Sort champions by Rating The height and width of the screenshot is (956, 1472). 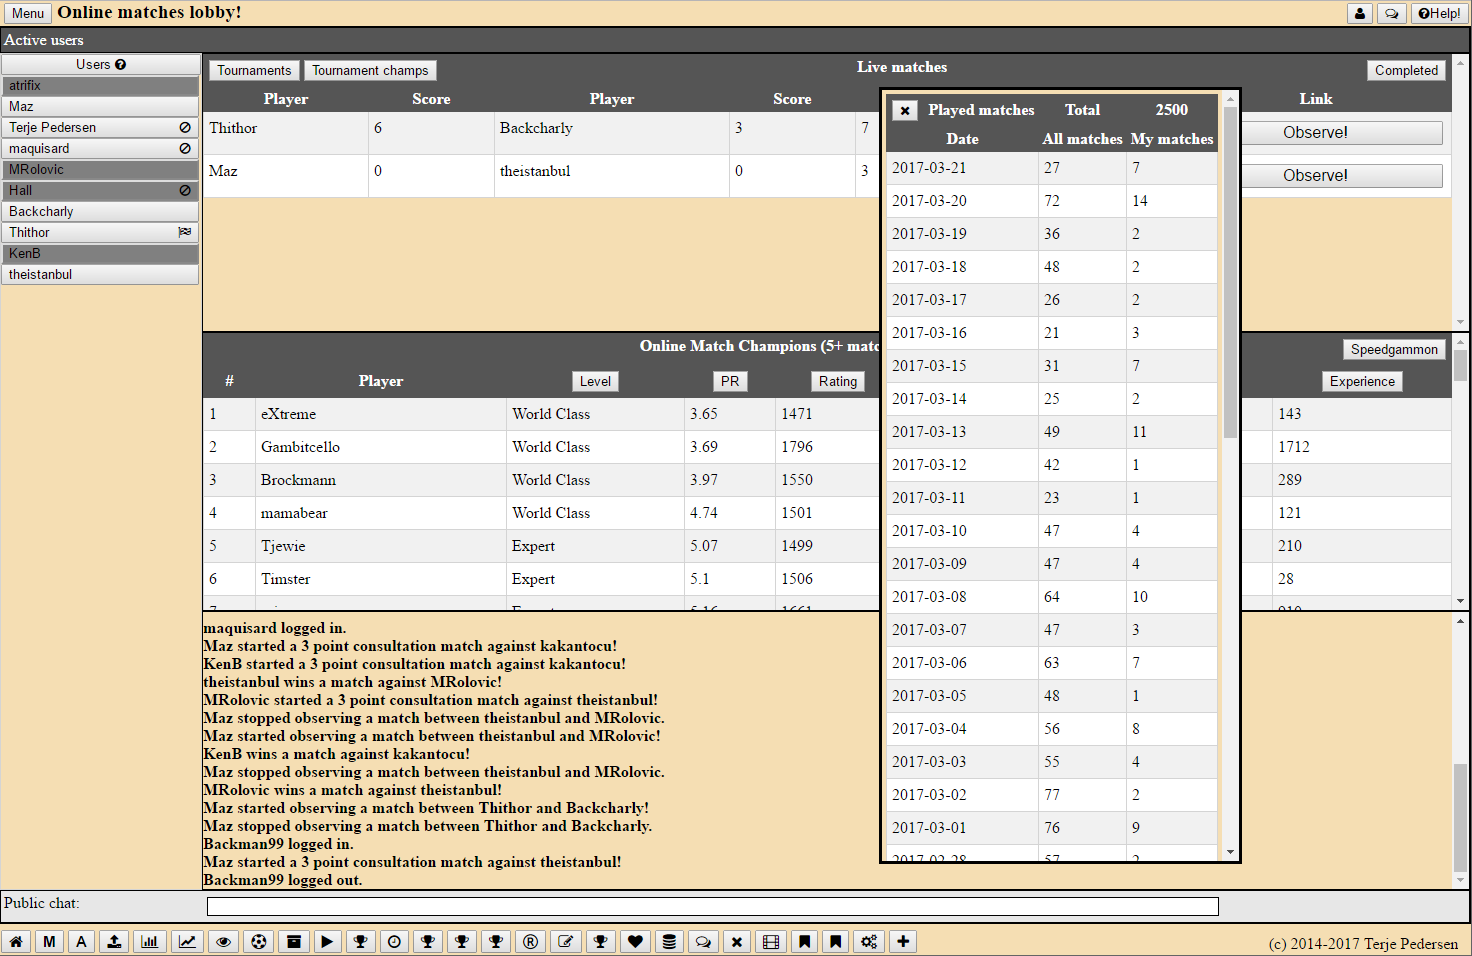click(837, 381)
